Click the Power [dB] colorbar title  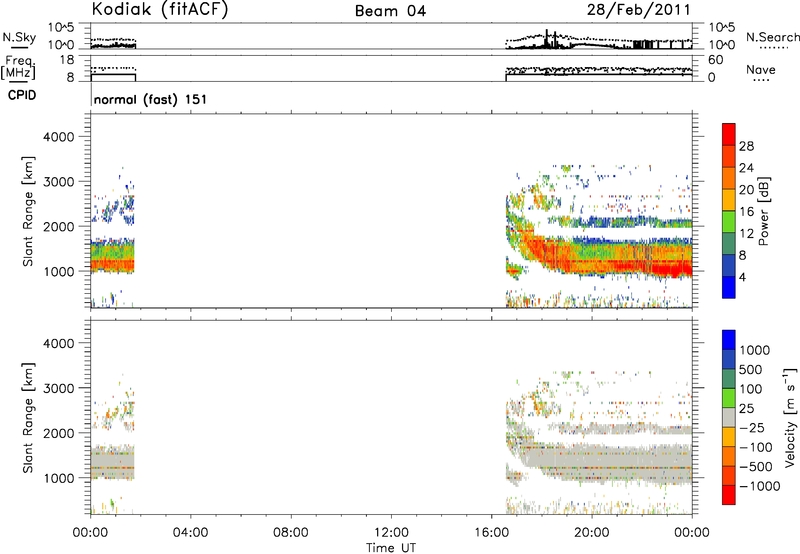(764, 211)
